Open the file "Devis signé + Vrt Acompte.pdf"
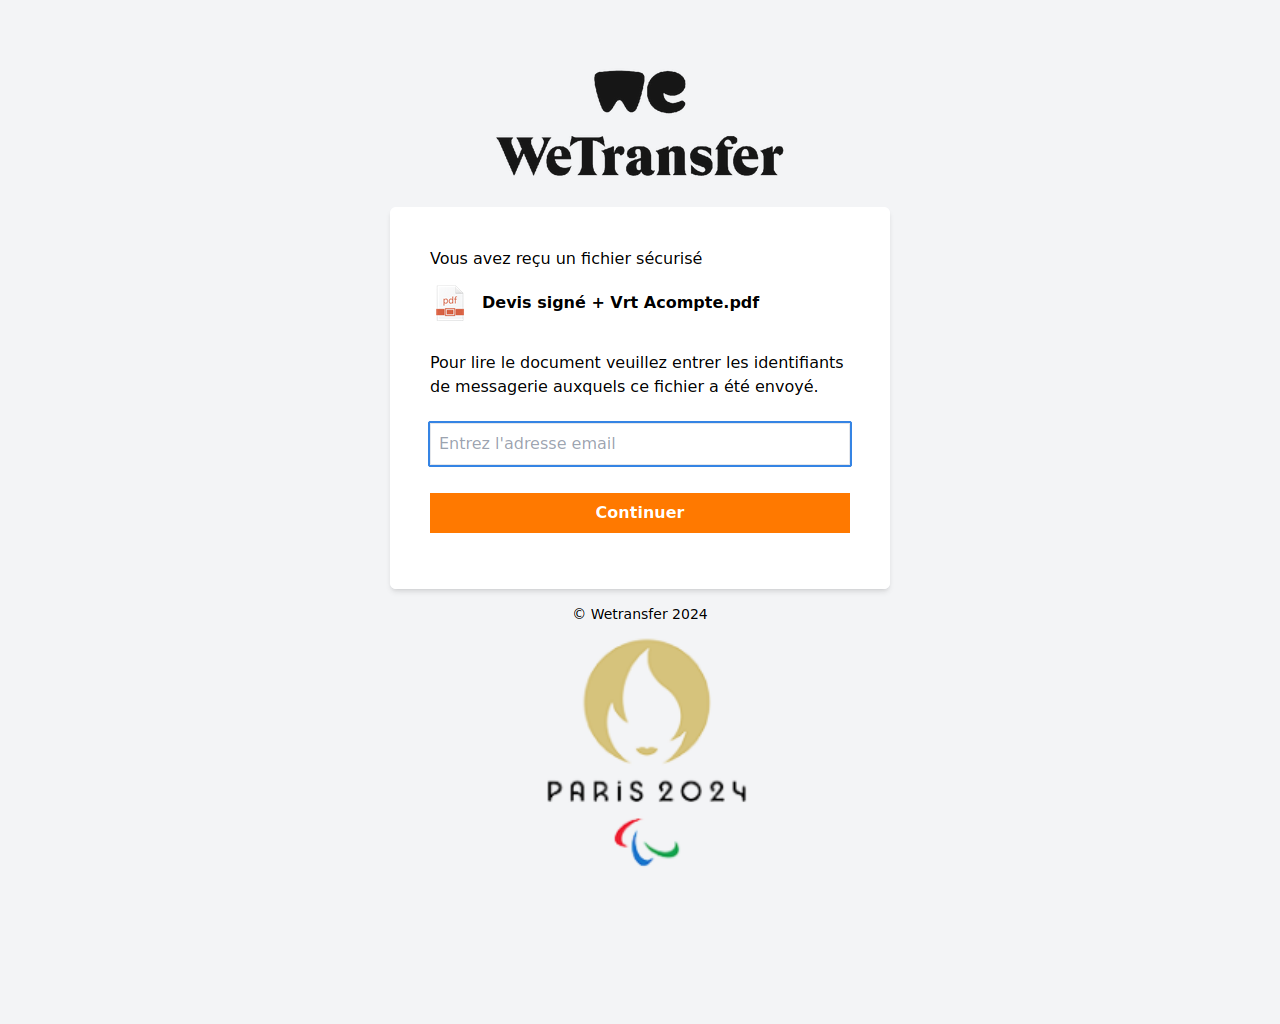This screenshot has height=1024, width=1280. (621, 302)
